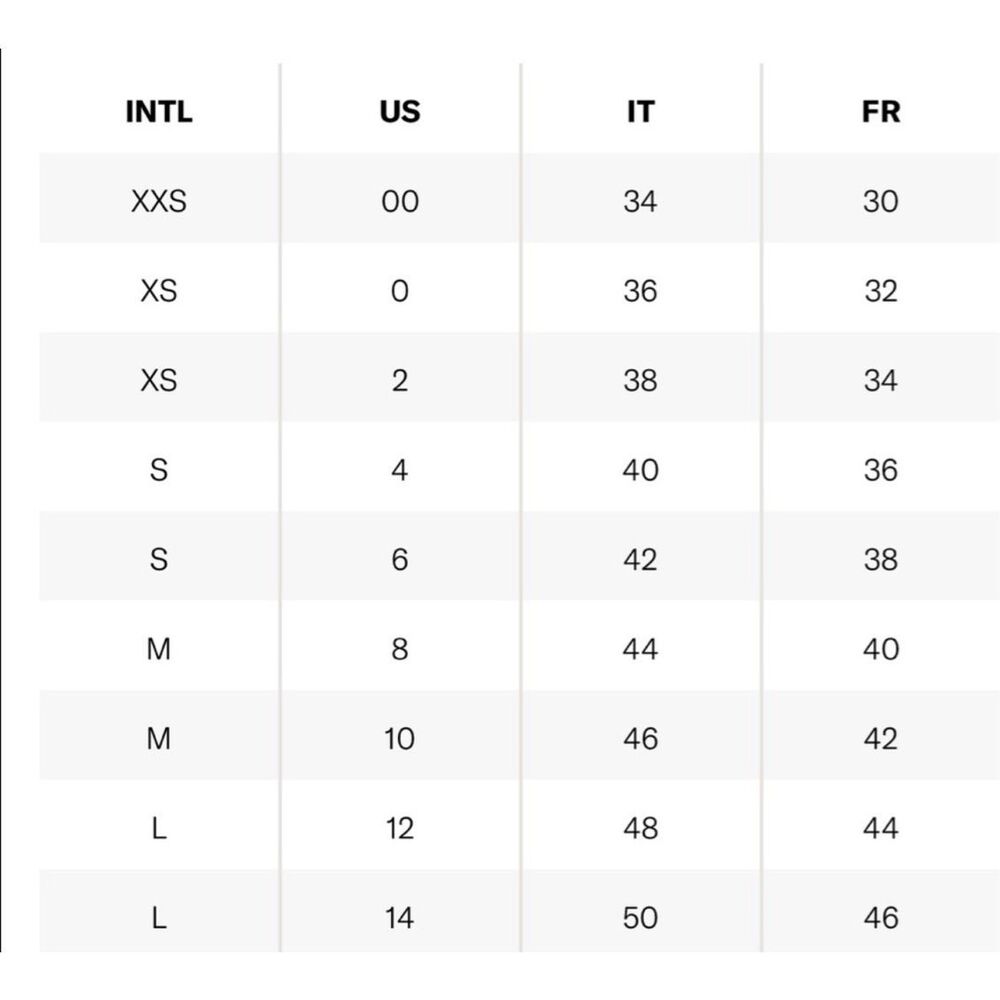Click the INTL column header
The height and width of the screenshot is (1000, 1000).
coord(159,112)
